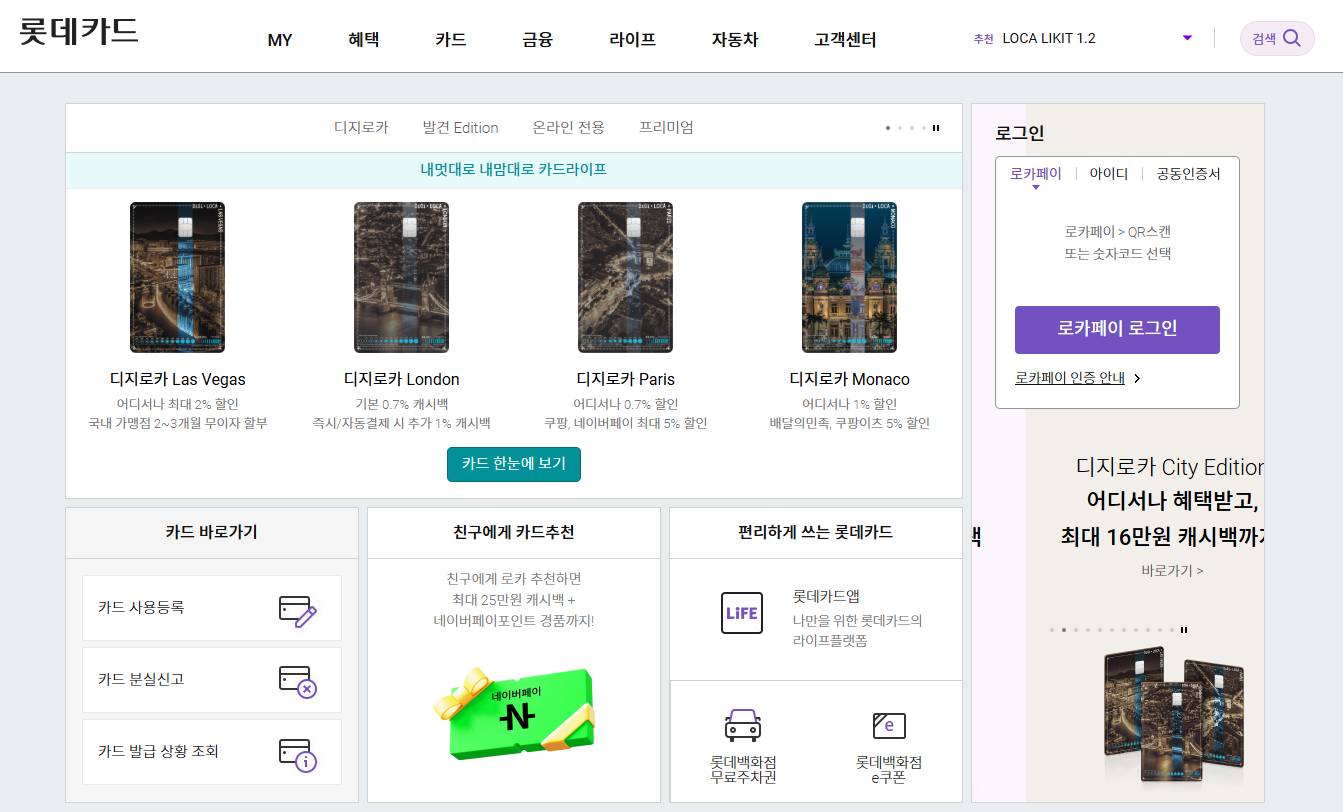The width and height of the screenshot is (1343, 812).
Task: Click the 바로가기 > banner link
Action: point(1172,571)
